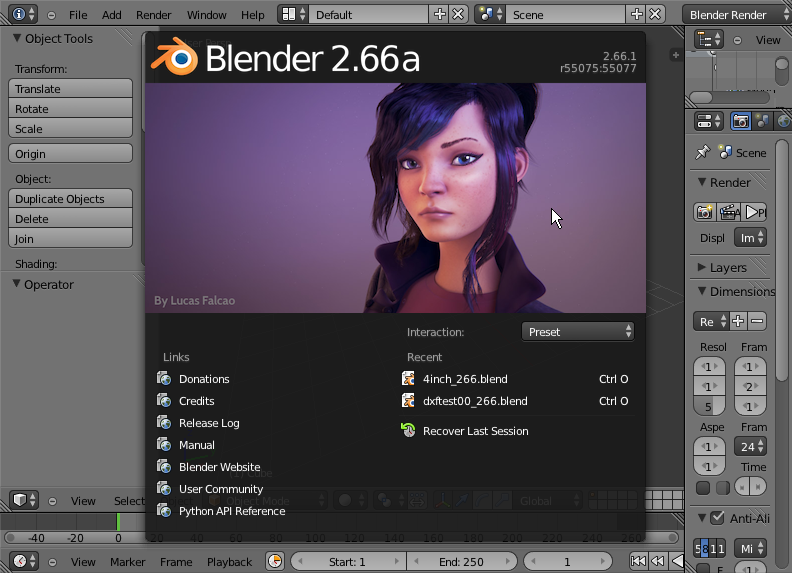Open 4inch_266.blend recent file
The height and width of the screenshot is (573, 792).
point(517,379)
